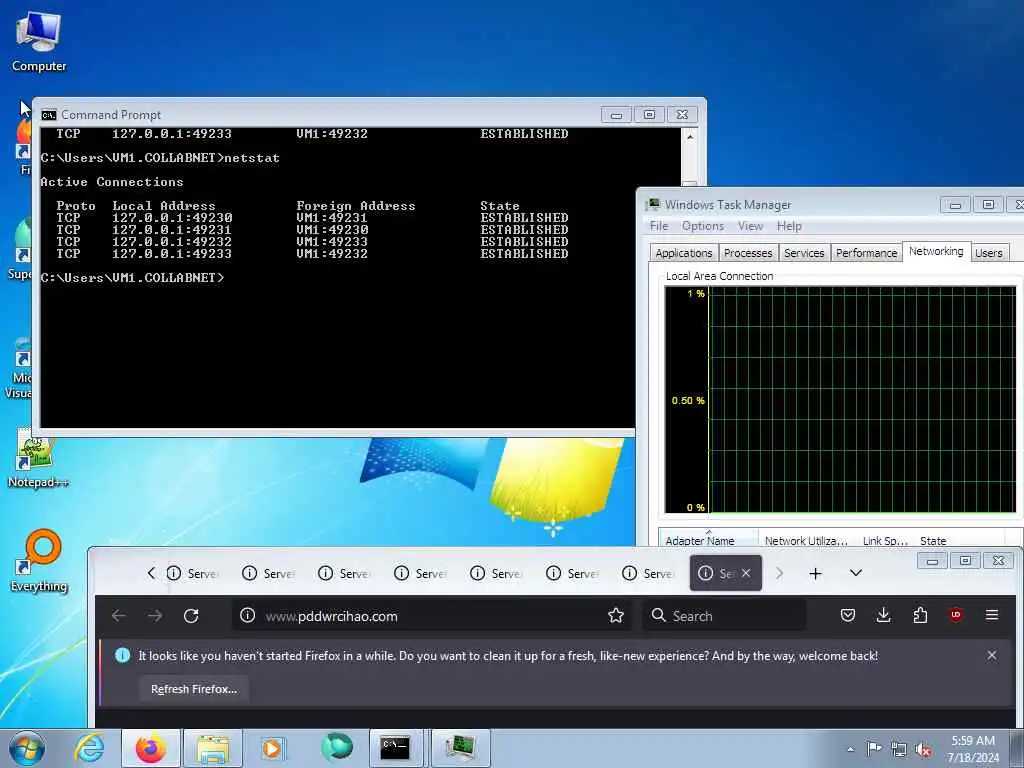Image resolution: width=1024 pixels, height=768 pixels.
Task: Open Task Manager Help menu
Action: [789, 226]
